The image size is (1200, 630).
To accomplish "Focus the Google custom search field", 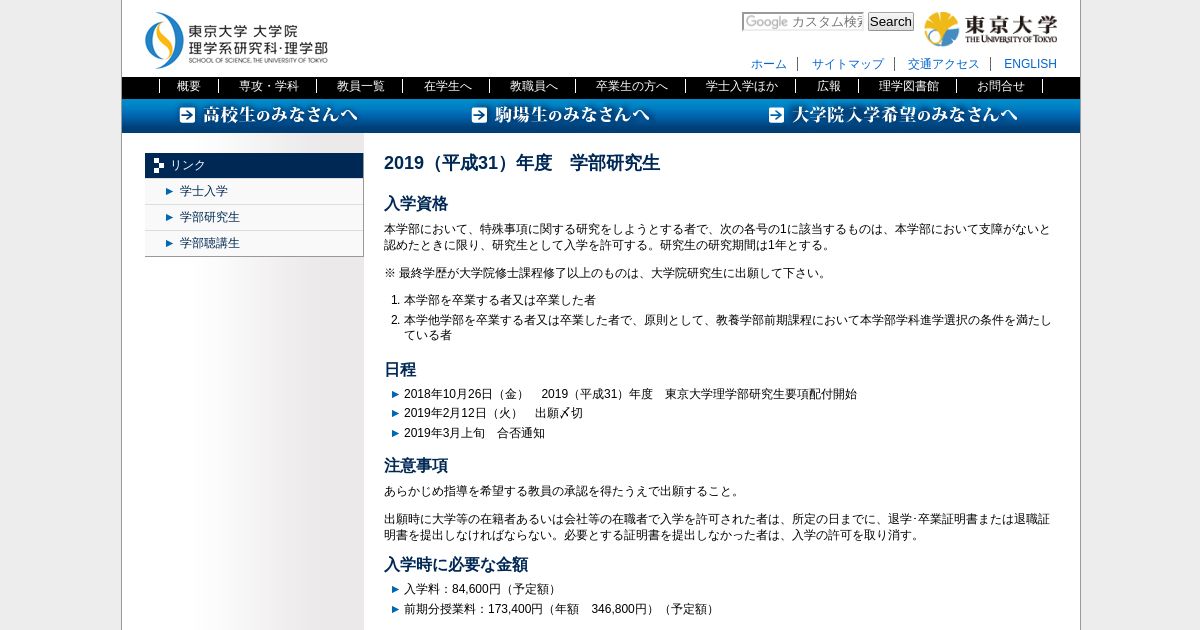I will 803,22.
